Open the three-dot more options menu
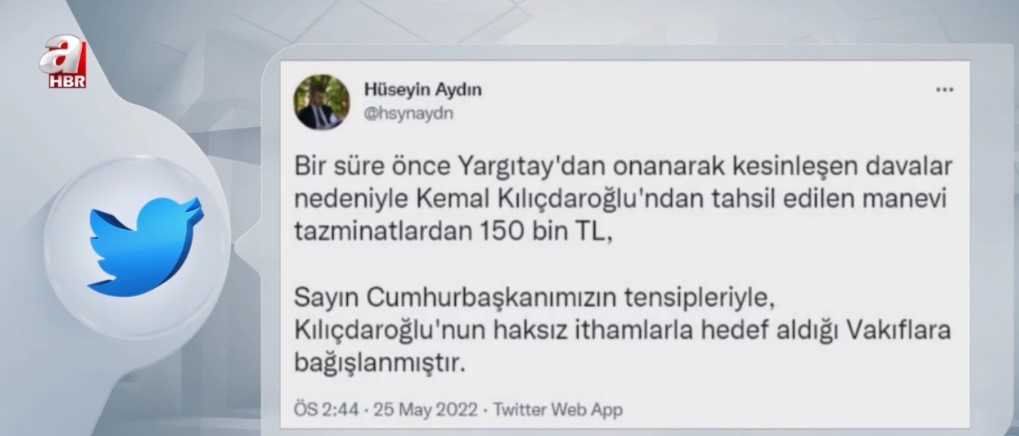 click(944, 90)
